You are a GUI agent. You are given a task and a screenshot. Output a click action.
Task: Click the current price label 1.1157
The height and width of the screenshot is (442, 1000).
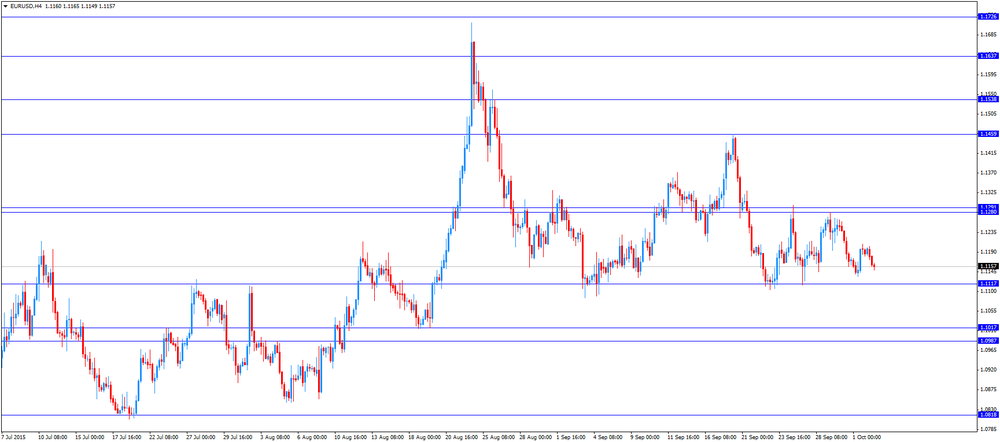[x=988, y=266]
